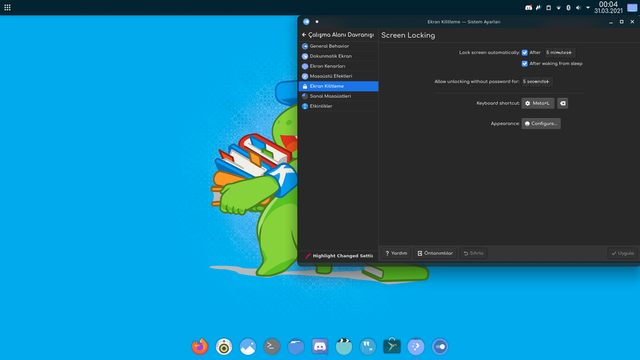The width and height of the screenshot is (640, 360).
Task: Close the Sistem Ayarları window
Action: 632,22
